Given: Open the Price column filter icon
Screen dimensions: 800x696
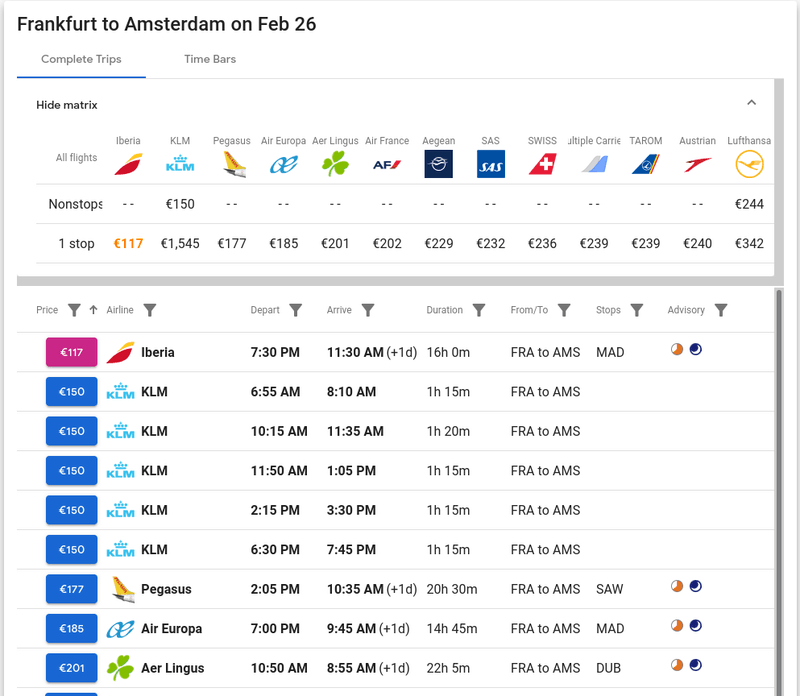Looking at the screenshot, I should coord(74,310).
